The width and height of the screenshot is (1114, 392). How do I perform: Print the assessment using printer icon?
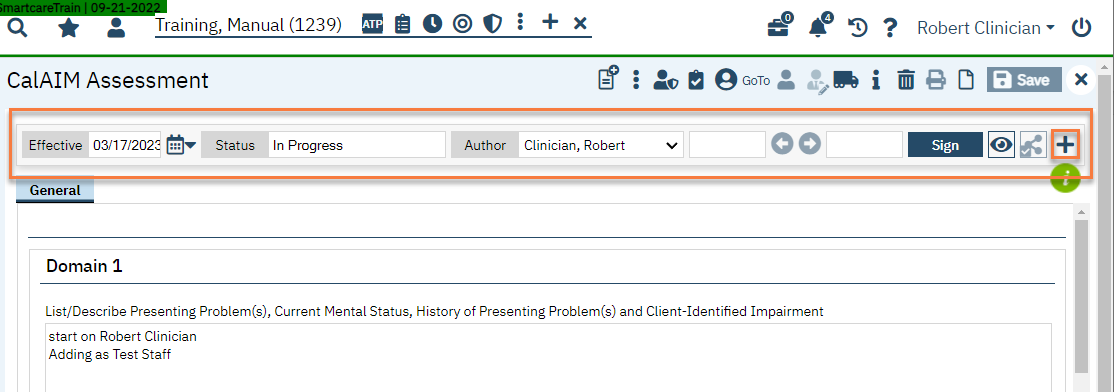coord(936,80)
